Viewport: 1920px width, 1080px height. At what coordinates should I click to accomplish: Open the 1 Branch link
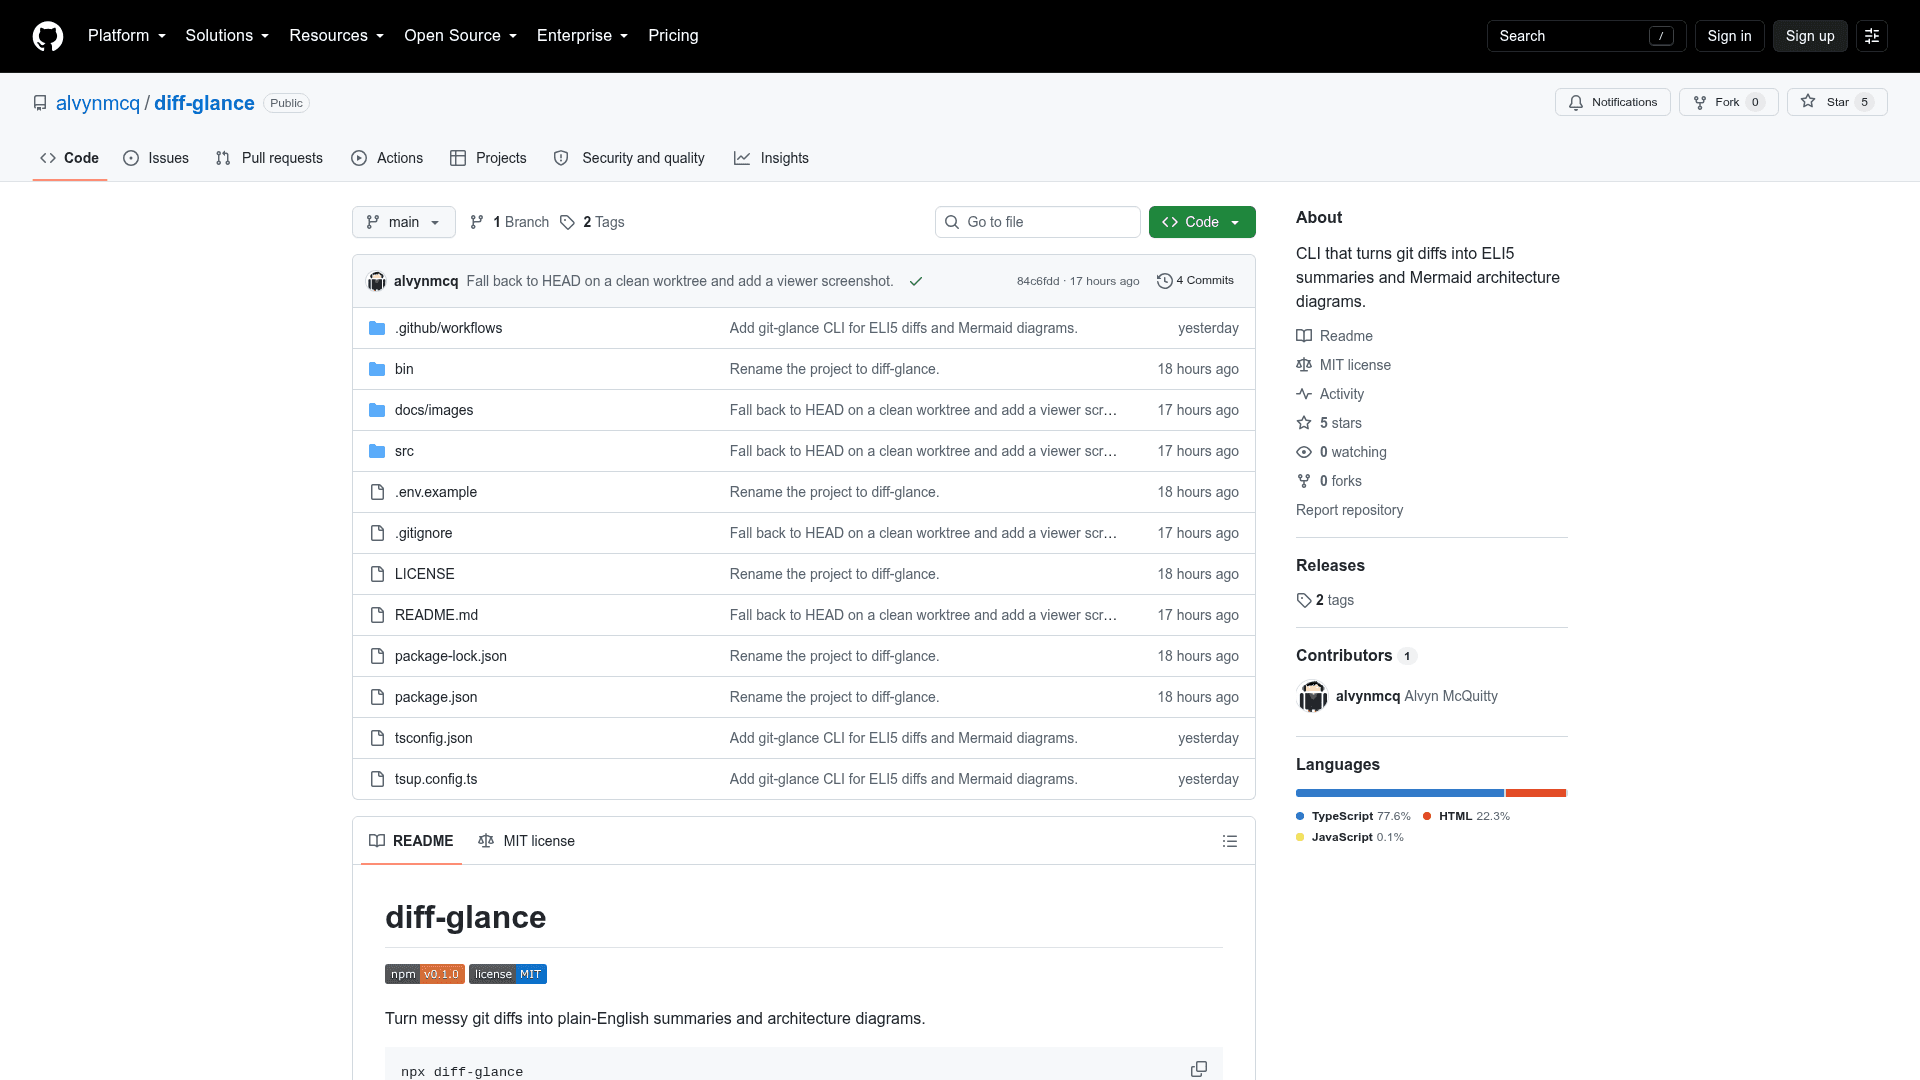(x=509, y=222)
